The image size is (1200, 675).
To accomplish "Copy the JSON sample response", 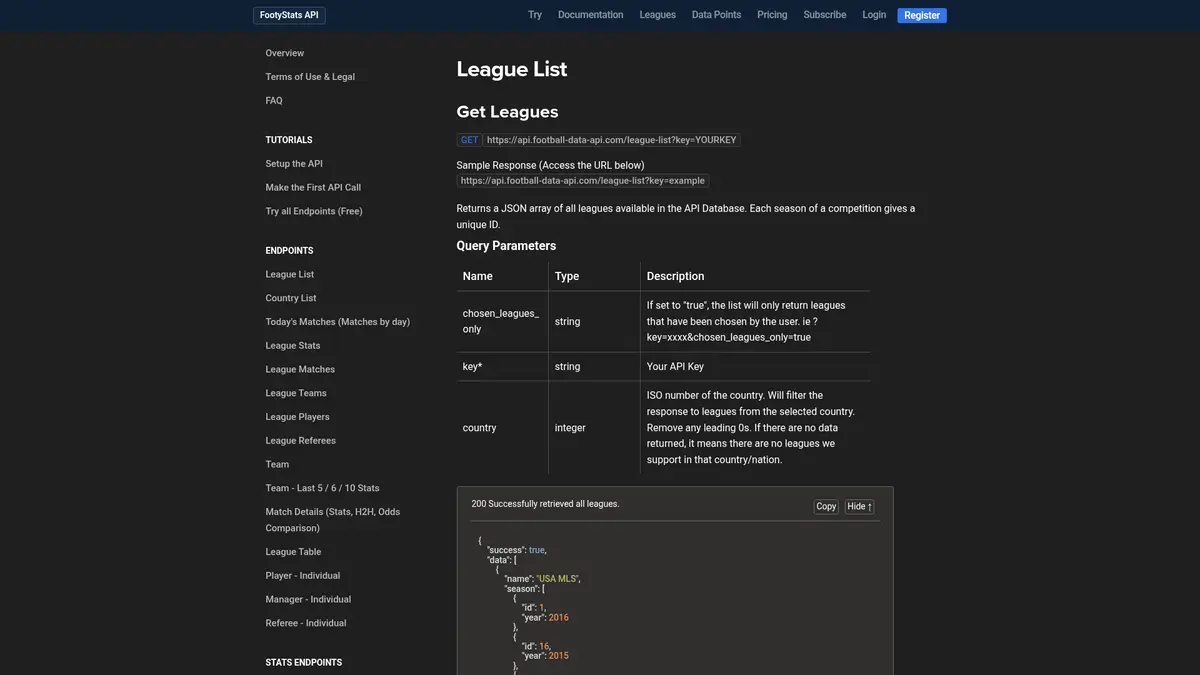I will pos(826,507).
